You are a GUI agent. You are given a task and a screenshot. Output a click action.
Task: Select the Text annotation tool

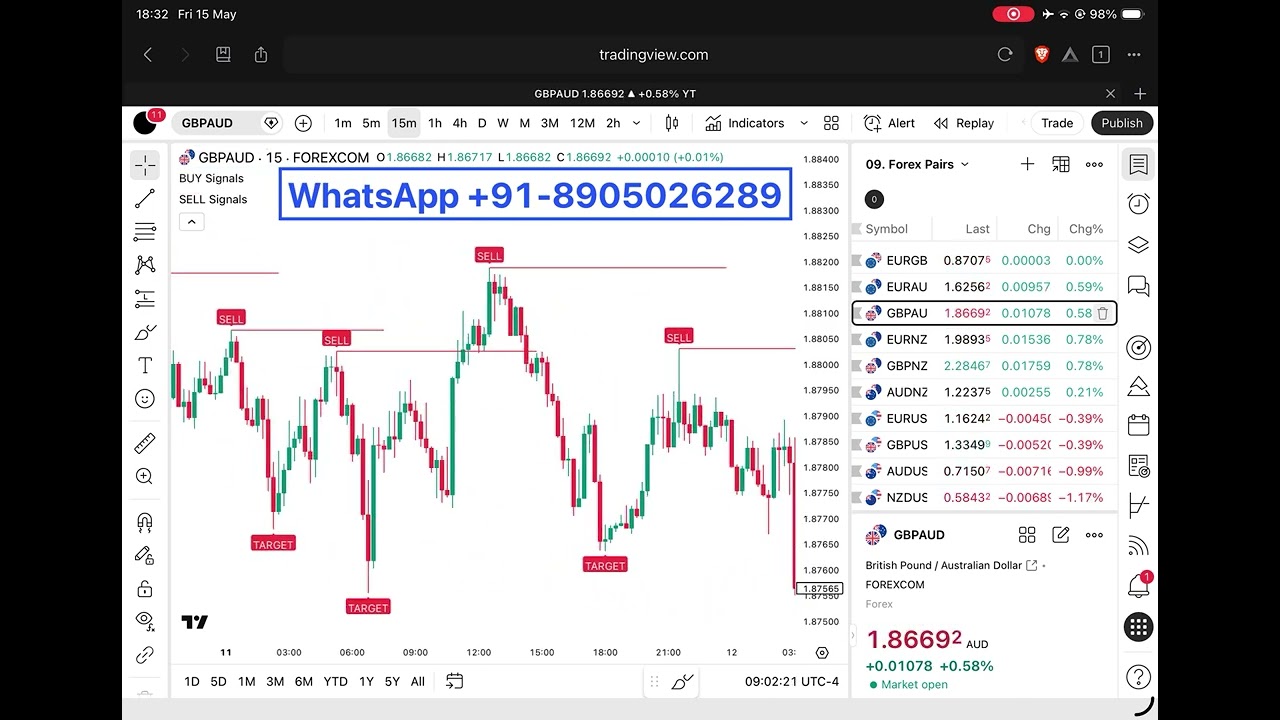[145, 365]
